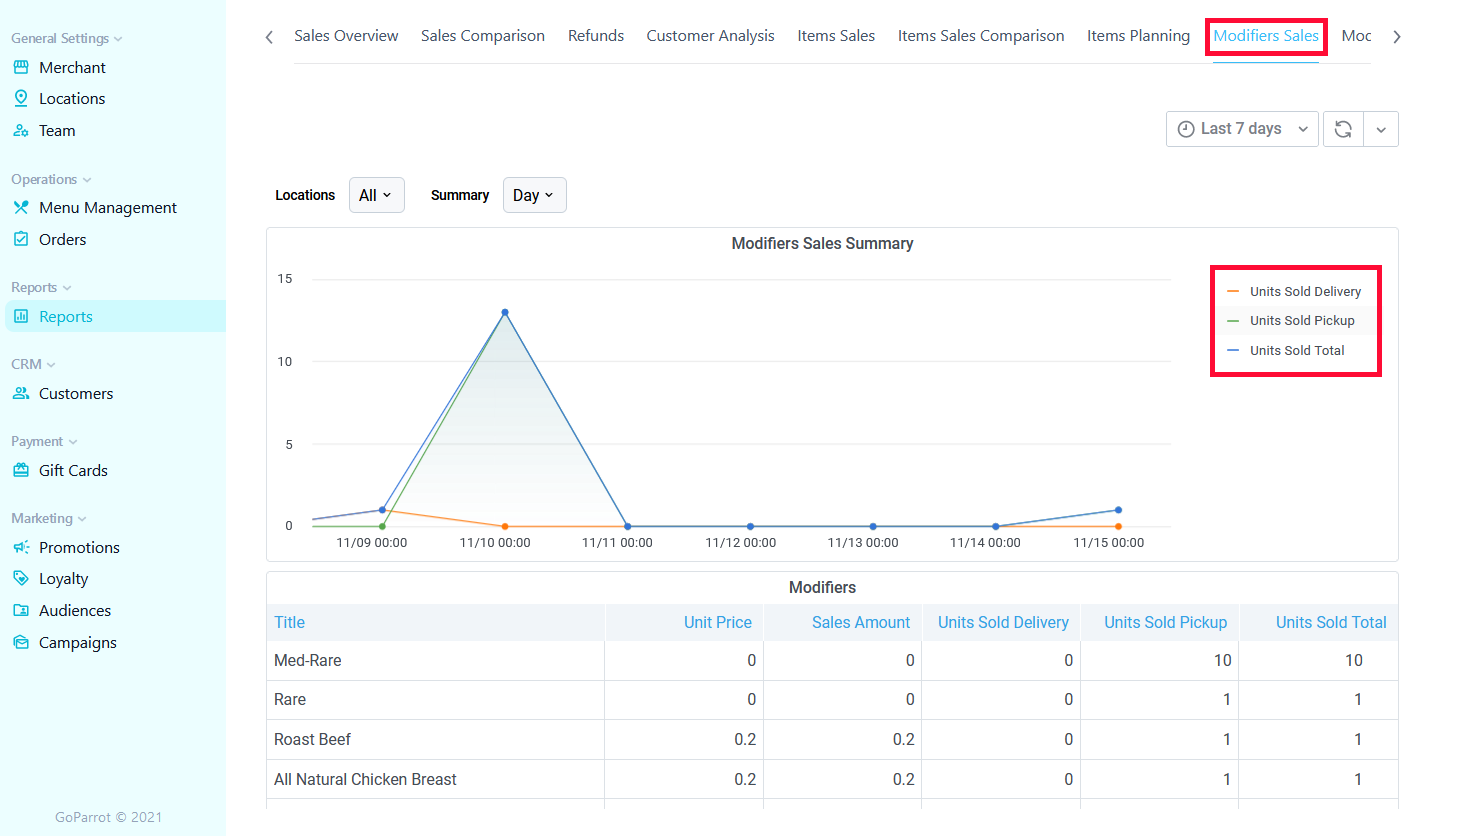Click the 11/10 peak data point
This screenshot has height=836, width=1461.
tap(505, 312)
